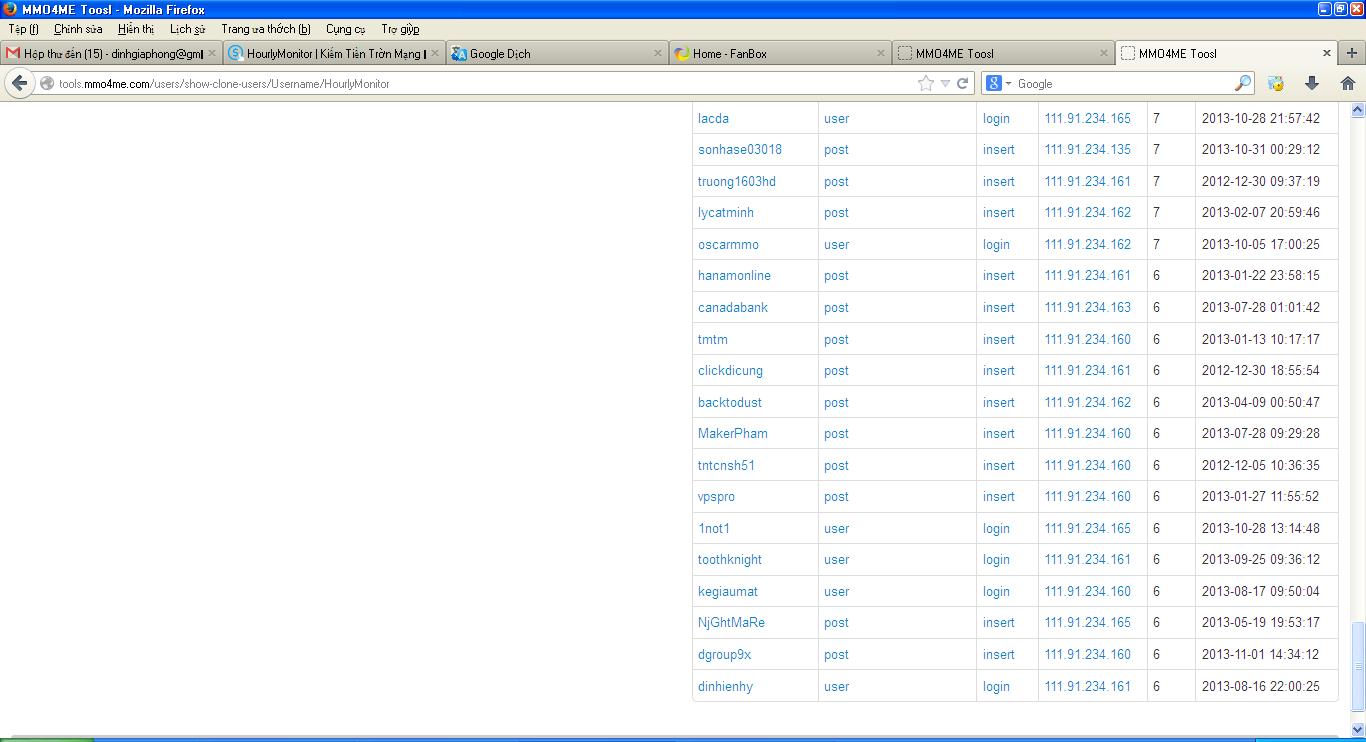Click the Gmail favicon on the first tab
This screenshot has height=742, width=1366.
click(x=13, y=53)
